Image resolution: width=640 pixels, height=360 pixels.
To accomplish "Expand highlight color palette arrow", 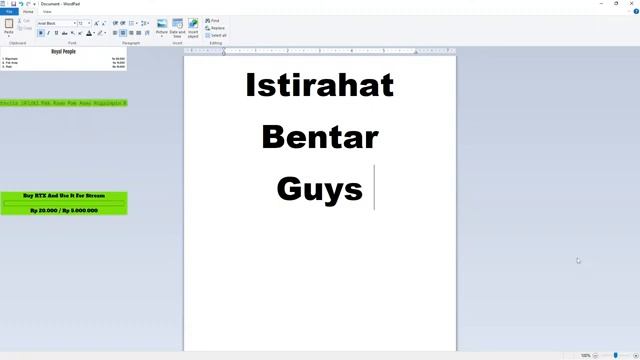I will pyautogui.click(x=105, y=33).
